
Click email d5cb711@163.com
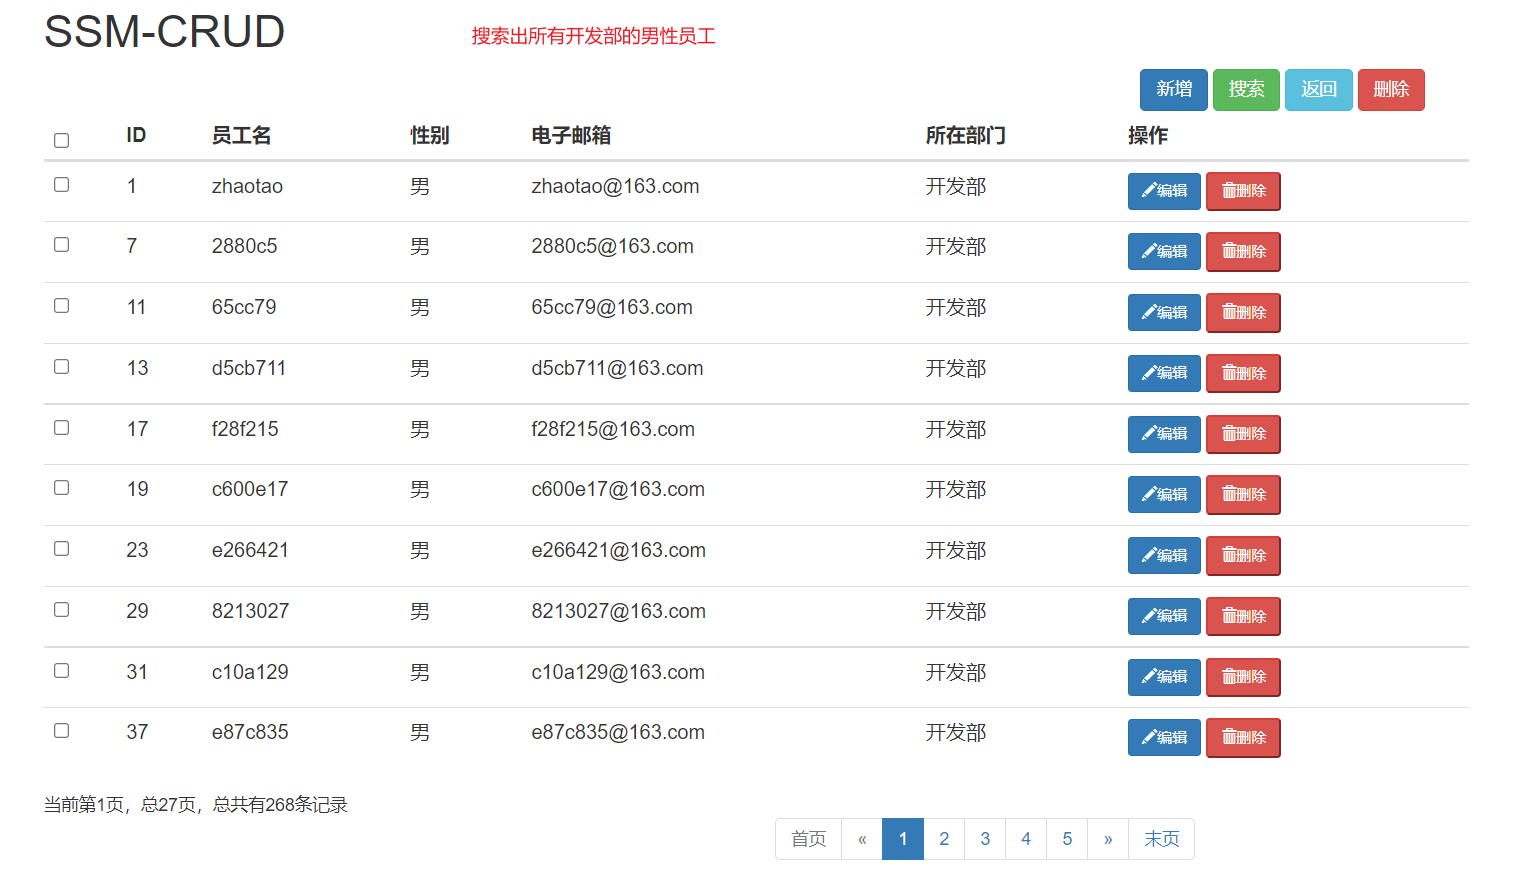[x=617, y=368]
